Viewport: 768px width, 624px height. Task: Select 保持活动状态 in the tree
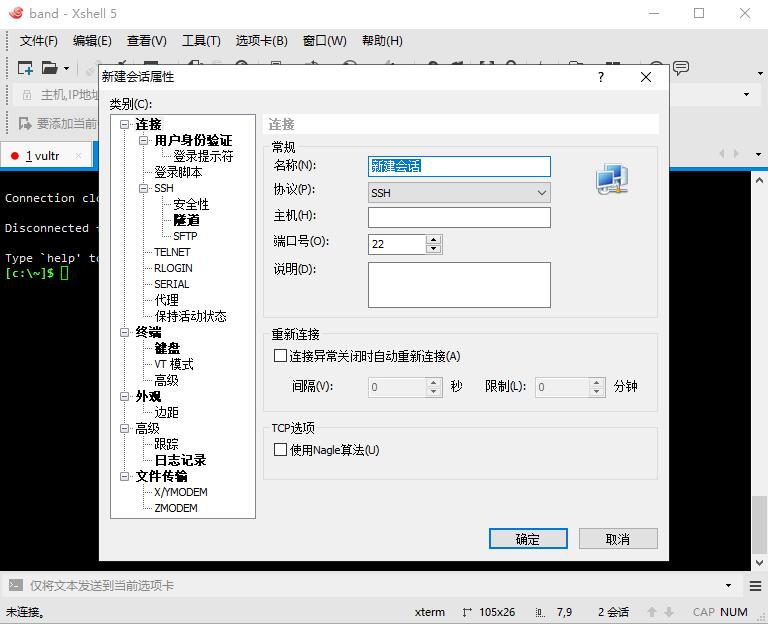coord(191,316)
